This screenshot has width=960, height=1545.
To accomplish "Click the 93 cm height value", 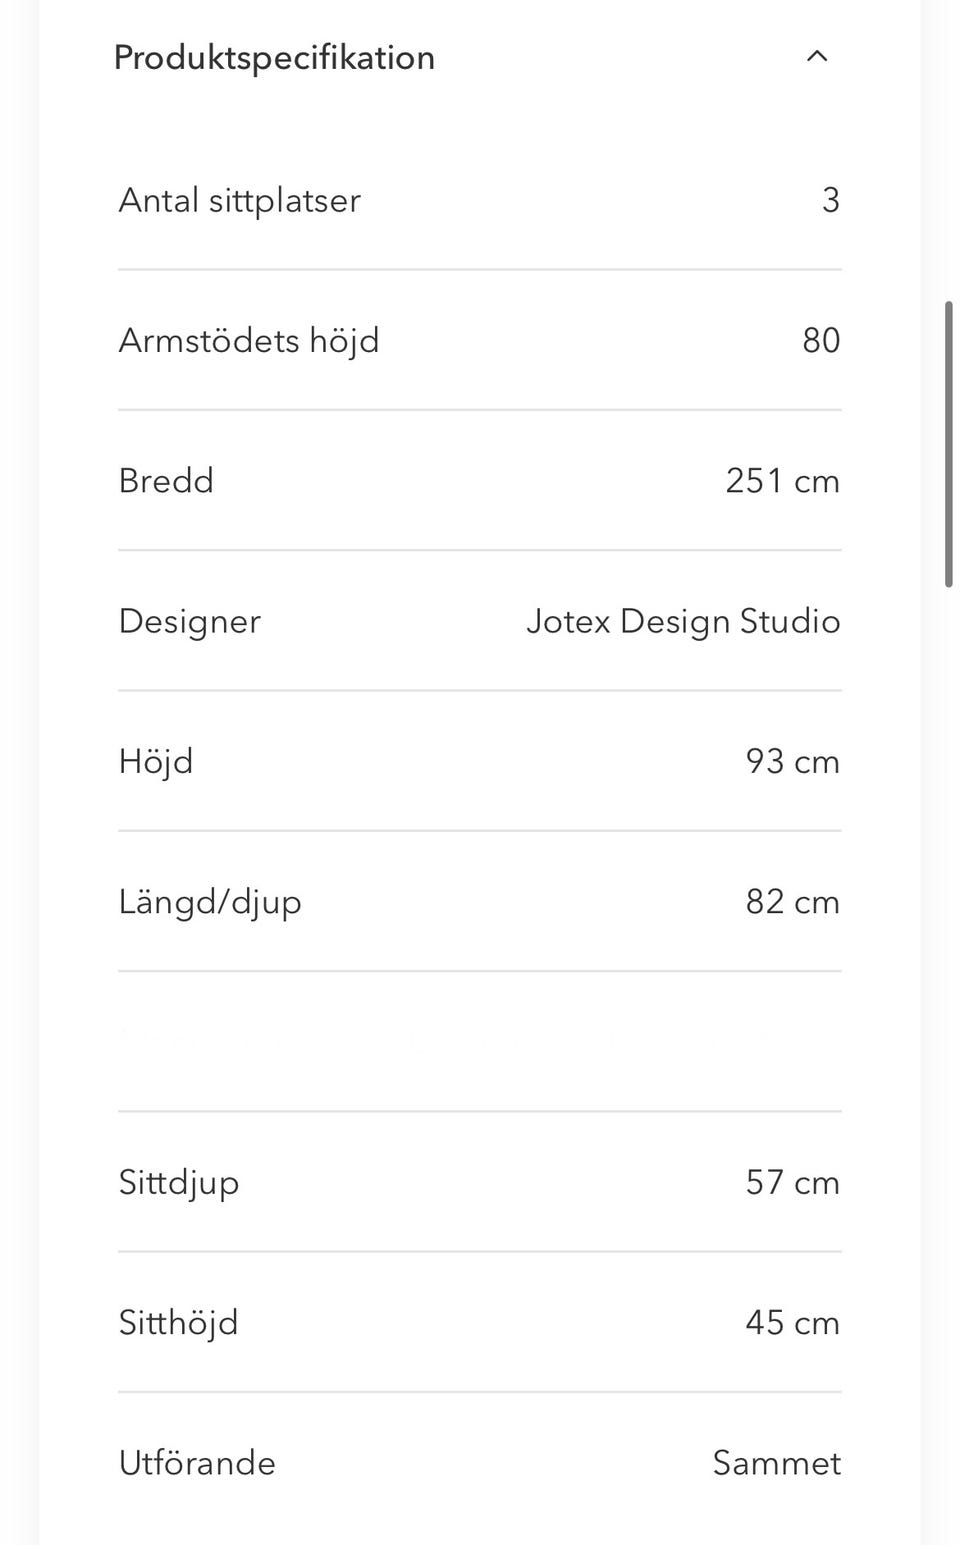I will coord(792,762).
